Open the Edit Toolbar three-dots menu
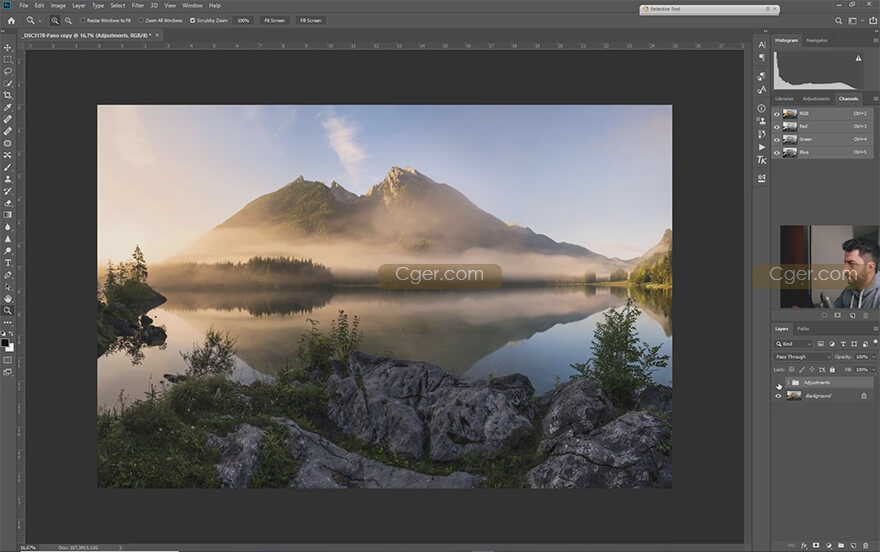 click(x=8, y=323)
